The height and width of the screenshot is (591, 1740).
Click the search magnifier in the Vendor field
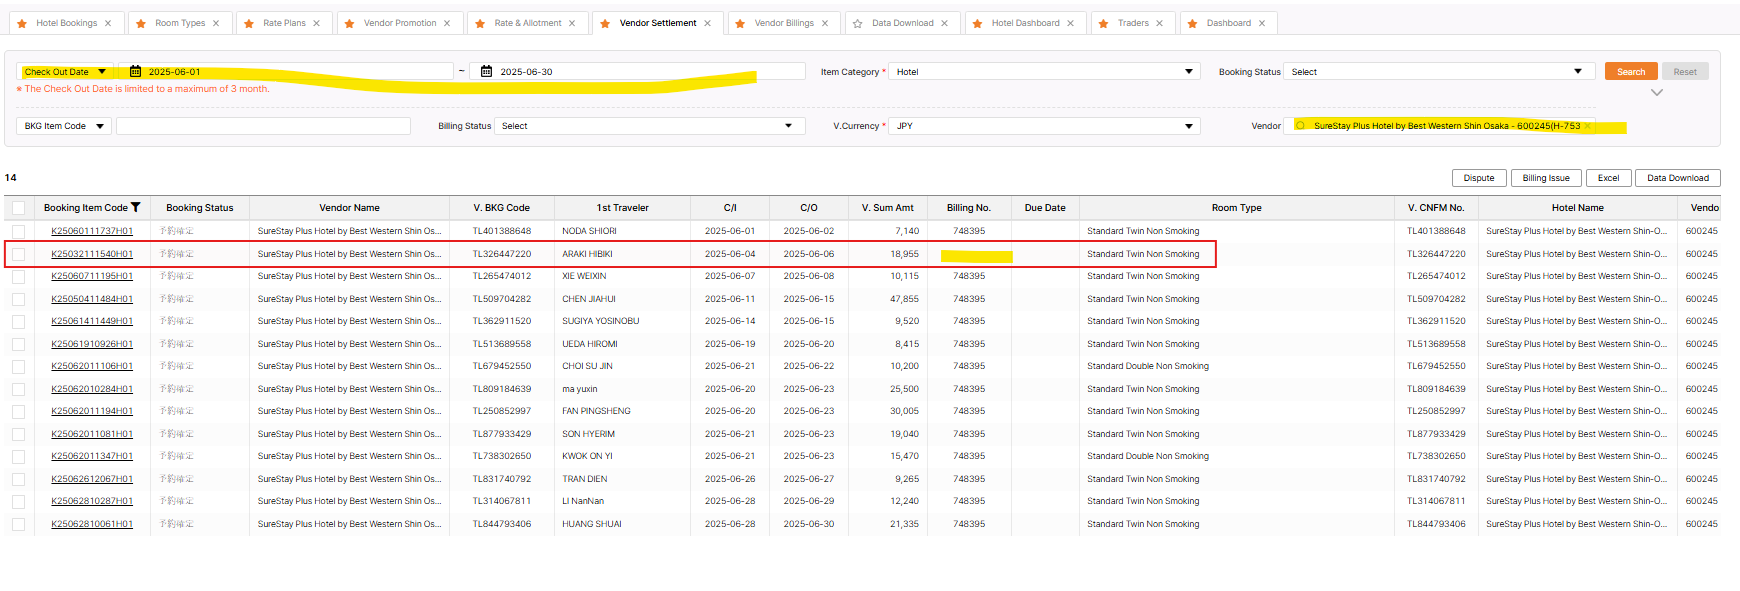coord(1300,126)
